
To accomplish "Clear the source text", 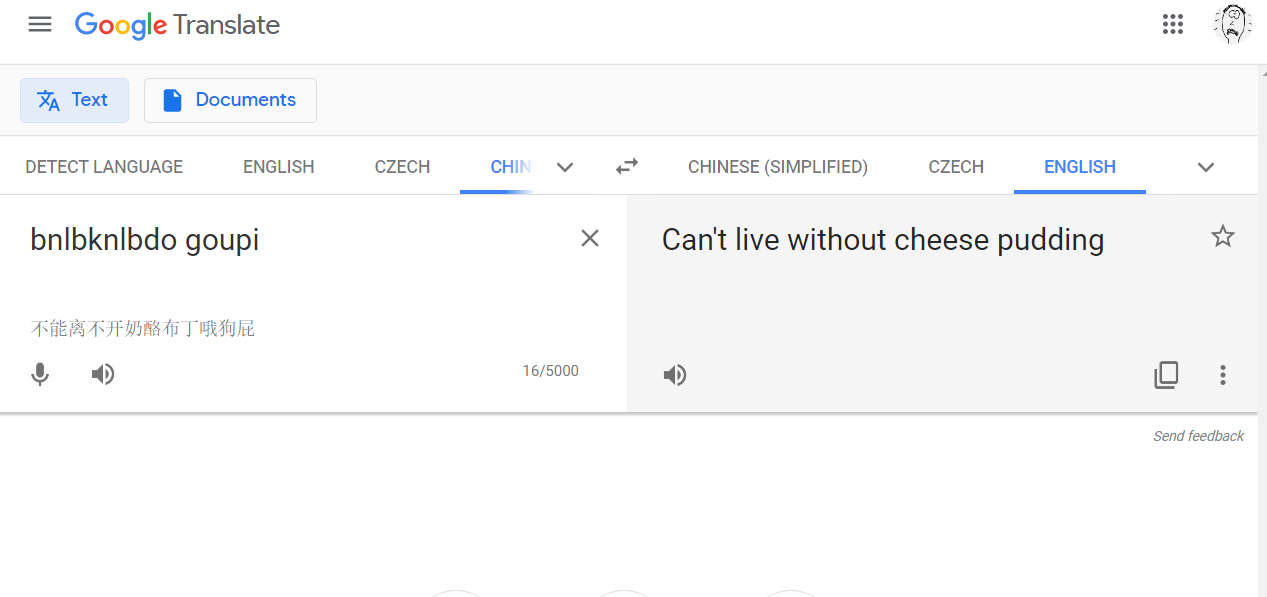I will coord(590,238).
